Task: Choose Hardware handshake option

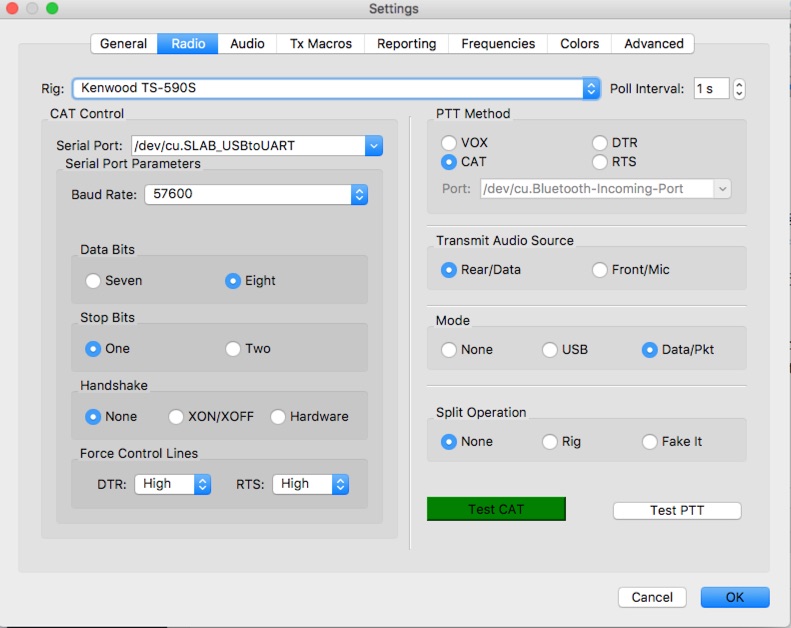Action: pyautogui.click(x=277, y=417)
